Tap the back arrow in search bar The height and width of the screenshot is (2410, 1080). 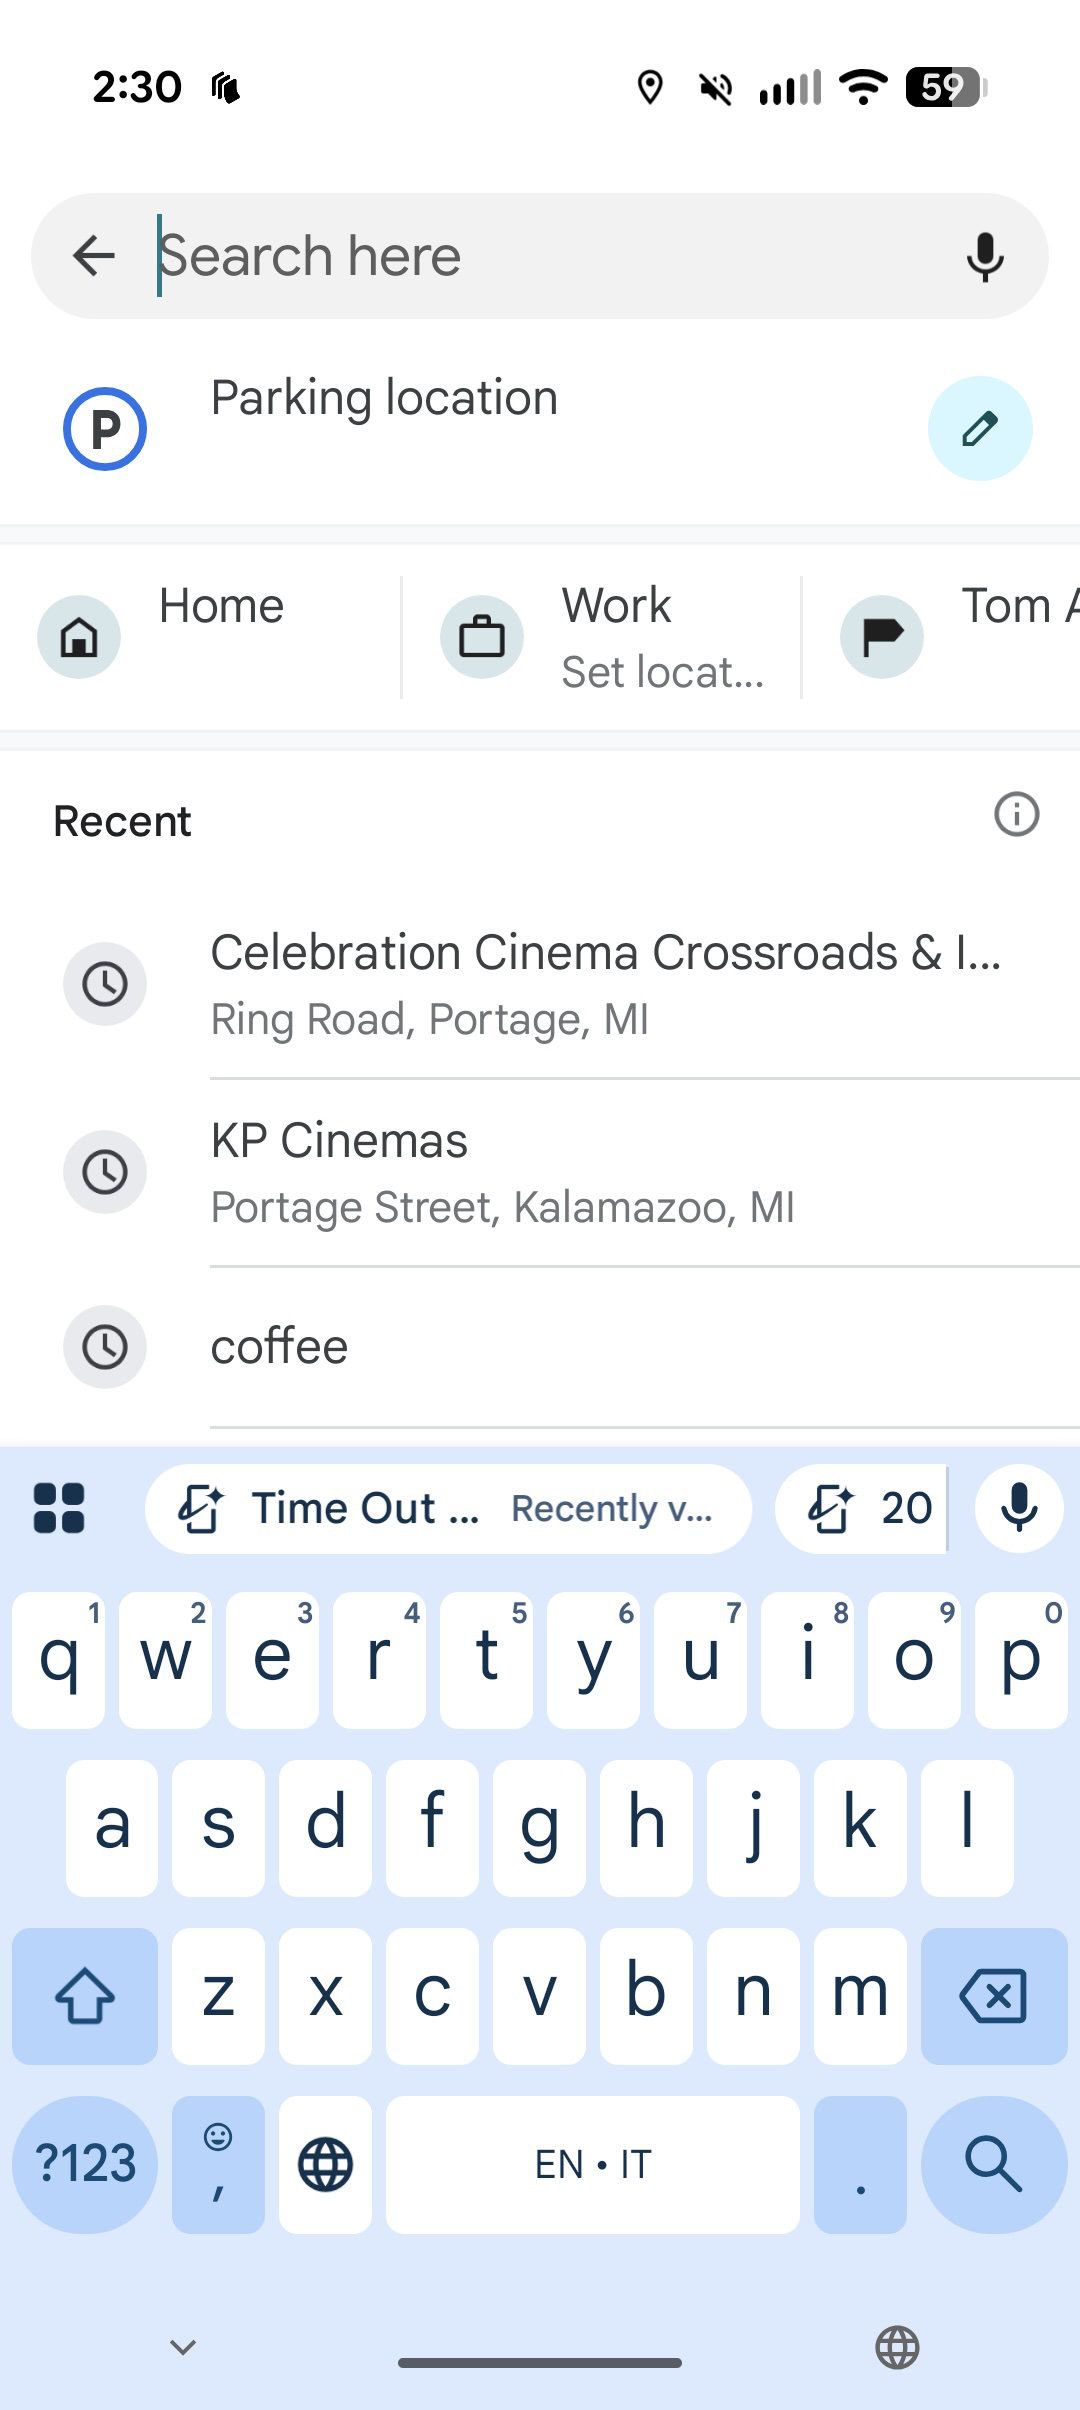[x=95, y=256]
